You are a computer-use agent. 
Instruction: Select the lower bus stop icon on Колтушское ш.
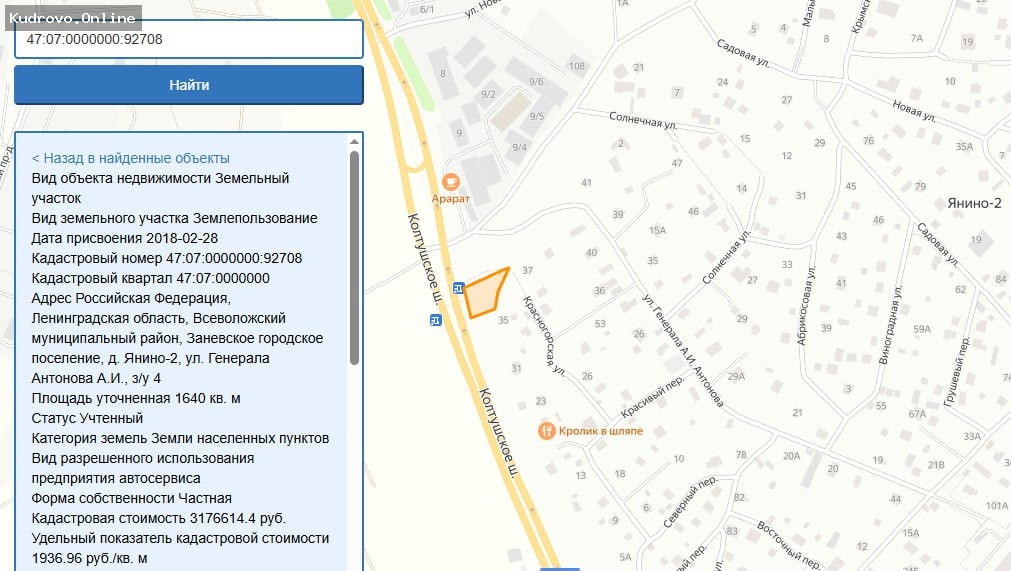coord(436,320)
